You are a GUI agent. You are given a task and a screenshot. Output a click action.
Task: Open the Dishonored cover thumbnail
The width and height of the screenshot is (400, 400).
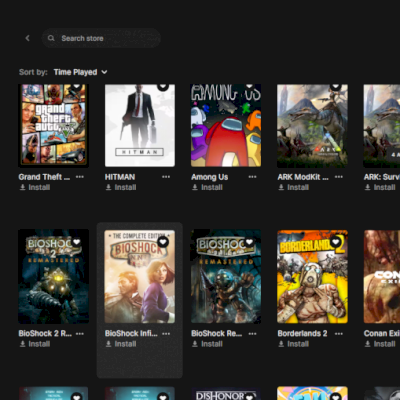[x=226, y=393]
